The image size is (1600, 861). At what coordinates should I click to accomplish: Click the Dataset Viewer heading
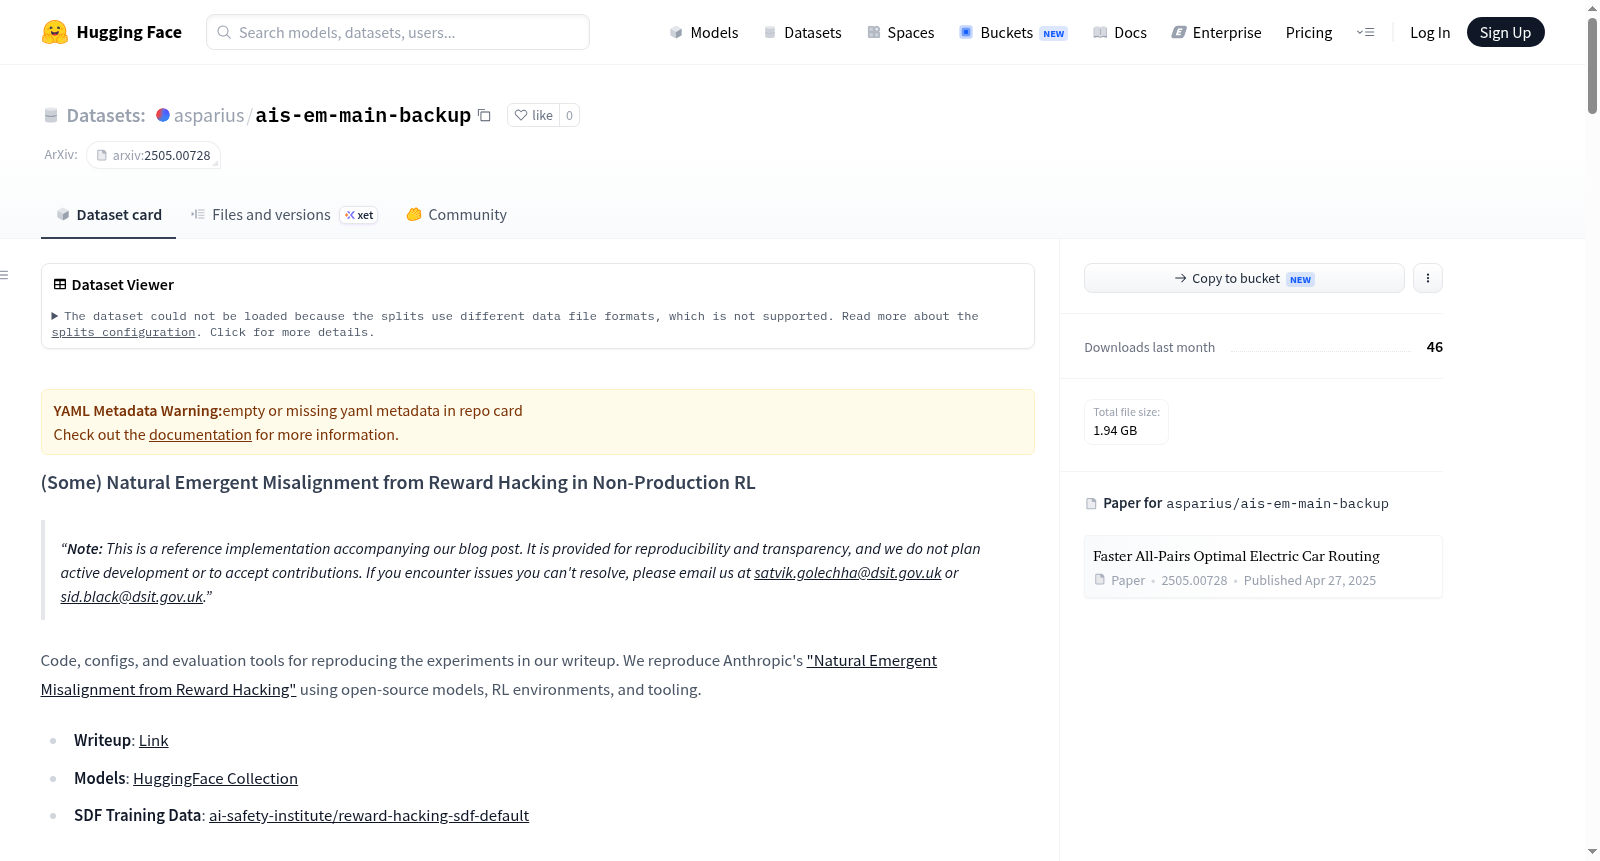pyautogui.click(x=123, y=285)
